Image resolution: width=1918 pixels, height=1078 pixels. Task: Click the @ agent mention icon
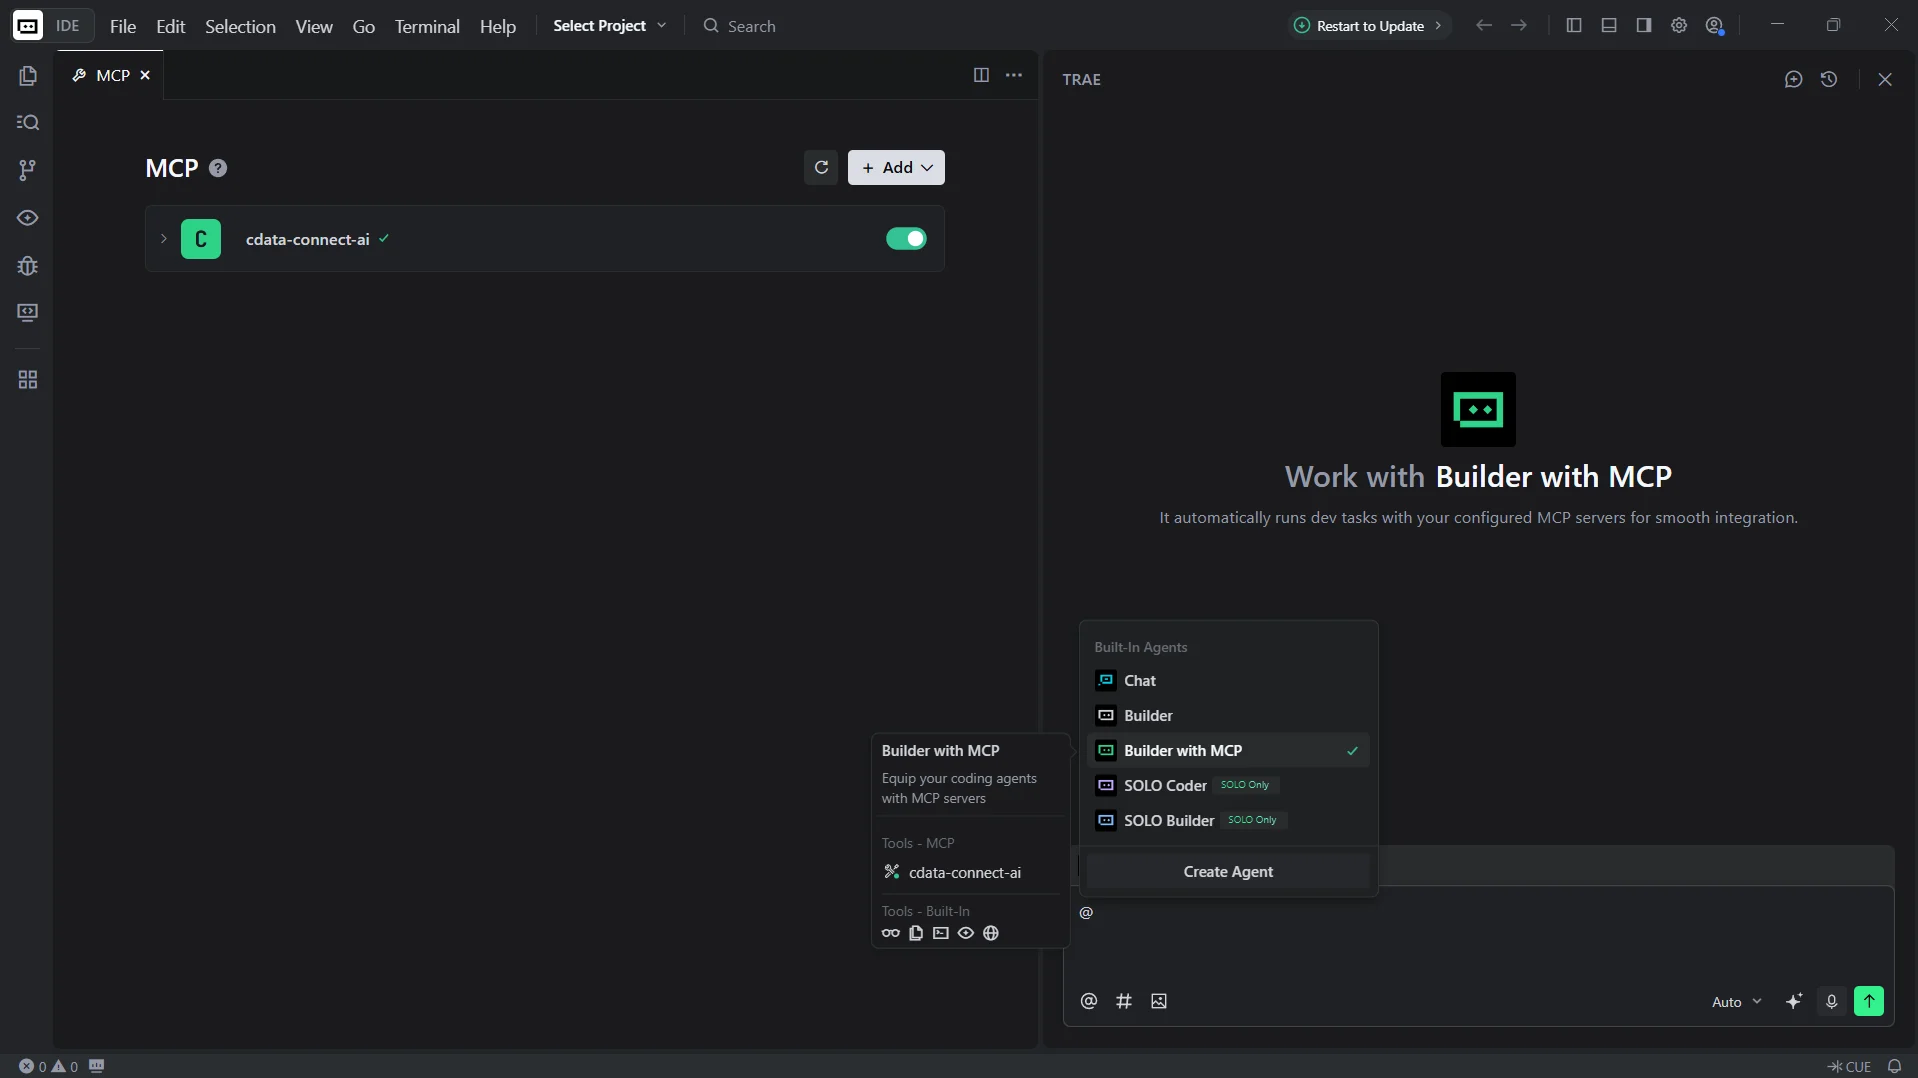click(1089, 1001)
